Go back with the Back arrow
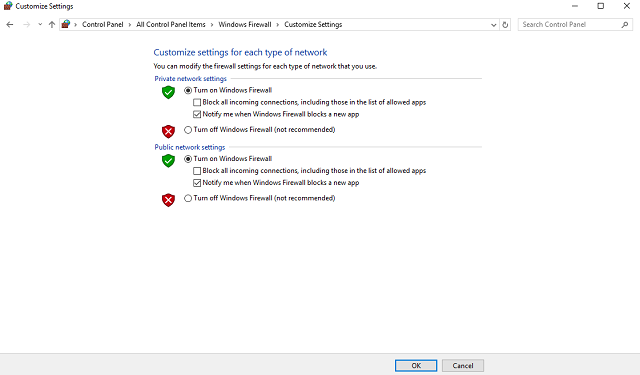Image resolution: width=640 pixels, height=375 pixels. click(10, 24)
